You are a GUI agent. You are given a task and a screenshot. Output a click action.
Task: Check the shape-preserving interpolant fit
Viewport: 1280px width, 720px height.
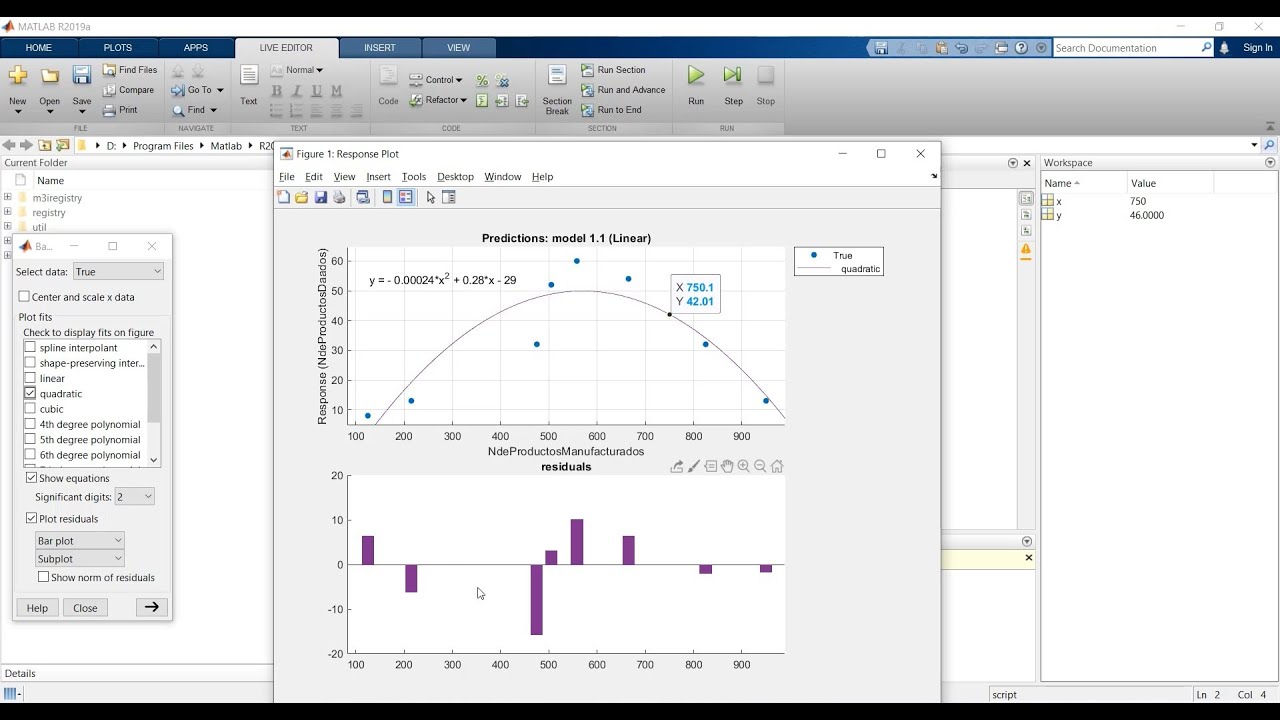point(30,363)
